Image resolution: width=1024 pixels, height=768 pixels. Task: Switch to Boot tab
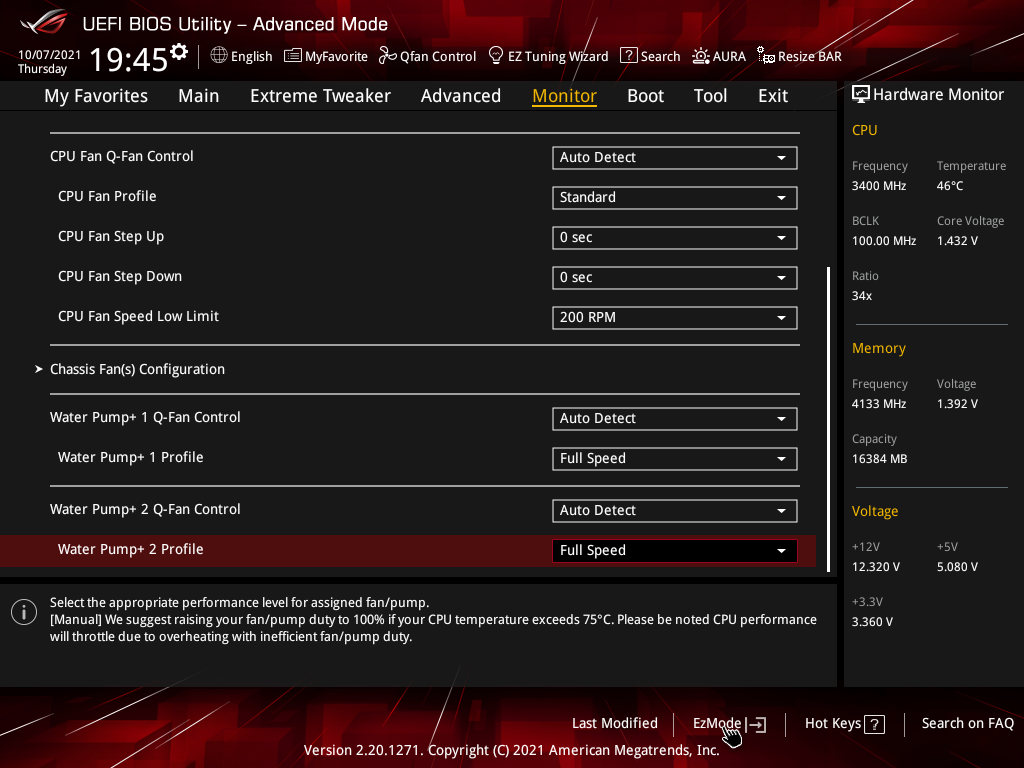[x=645, y=96]
